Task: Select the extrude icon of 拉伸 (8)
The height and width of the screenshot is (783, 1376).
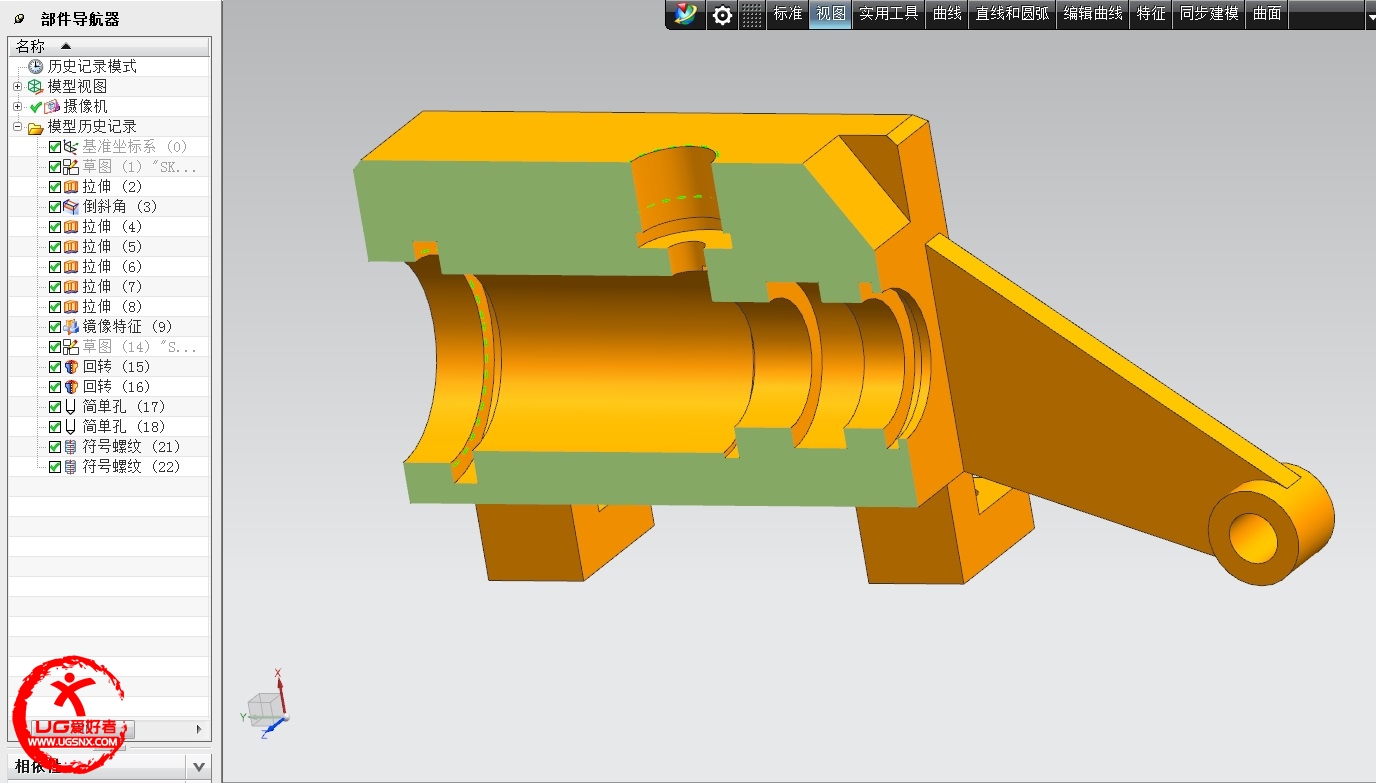Action: point(71,306)
